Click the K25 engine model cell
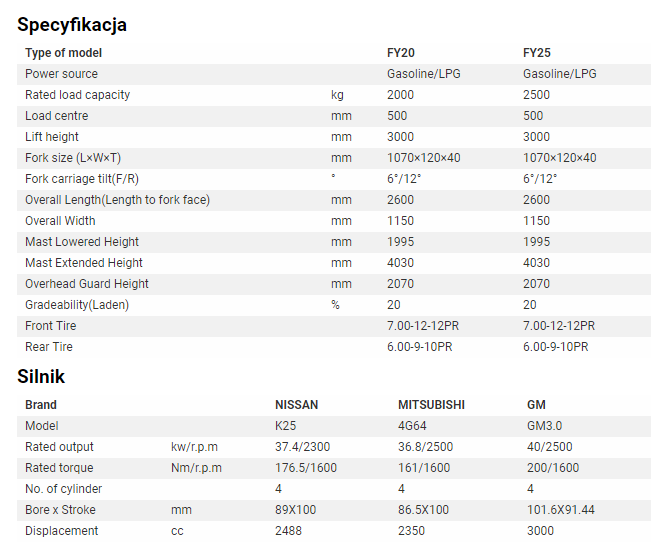Screen dimensions: 667x557 [x=285, y=426]
